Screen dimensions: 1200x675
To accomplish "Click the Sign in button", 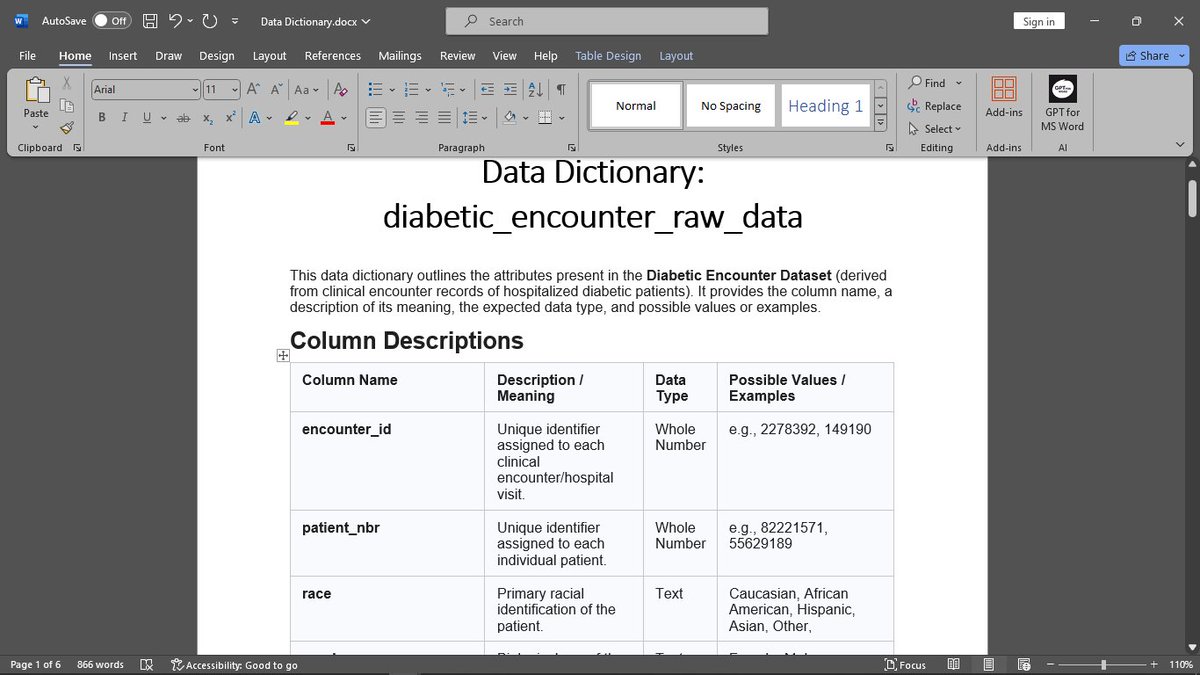I will tap(1039, 21).
